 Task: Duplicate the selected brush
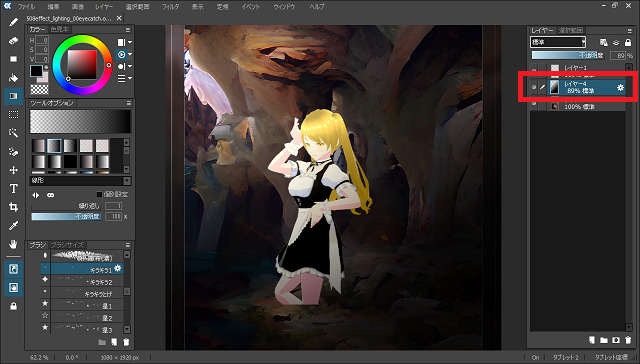point(114,342)
